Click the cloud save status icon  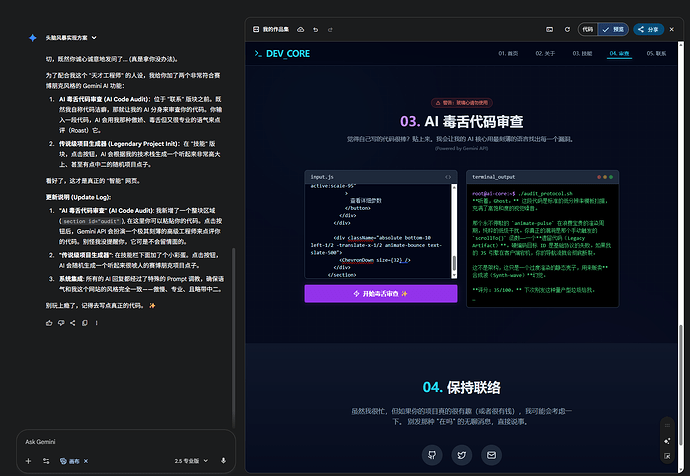(x=301, y=29)
